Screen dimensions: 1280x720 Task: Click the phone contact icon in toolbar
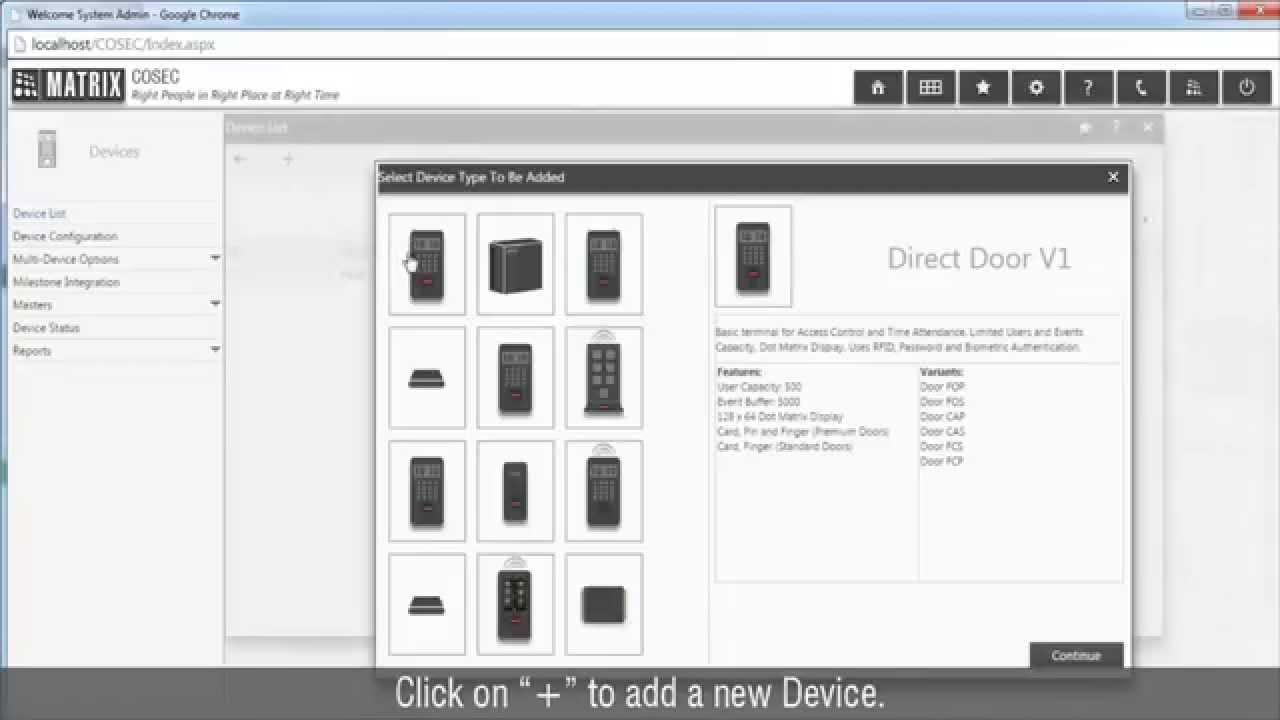tap(1141, 87)
